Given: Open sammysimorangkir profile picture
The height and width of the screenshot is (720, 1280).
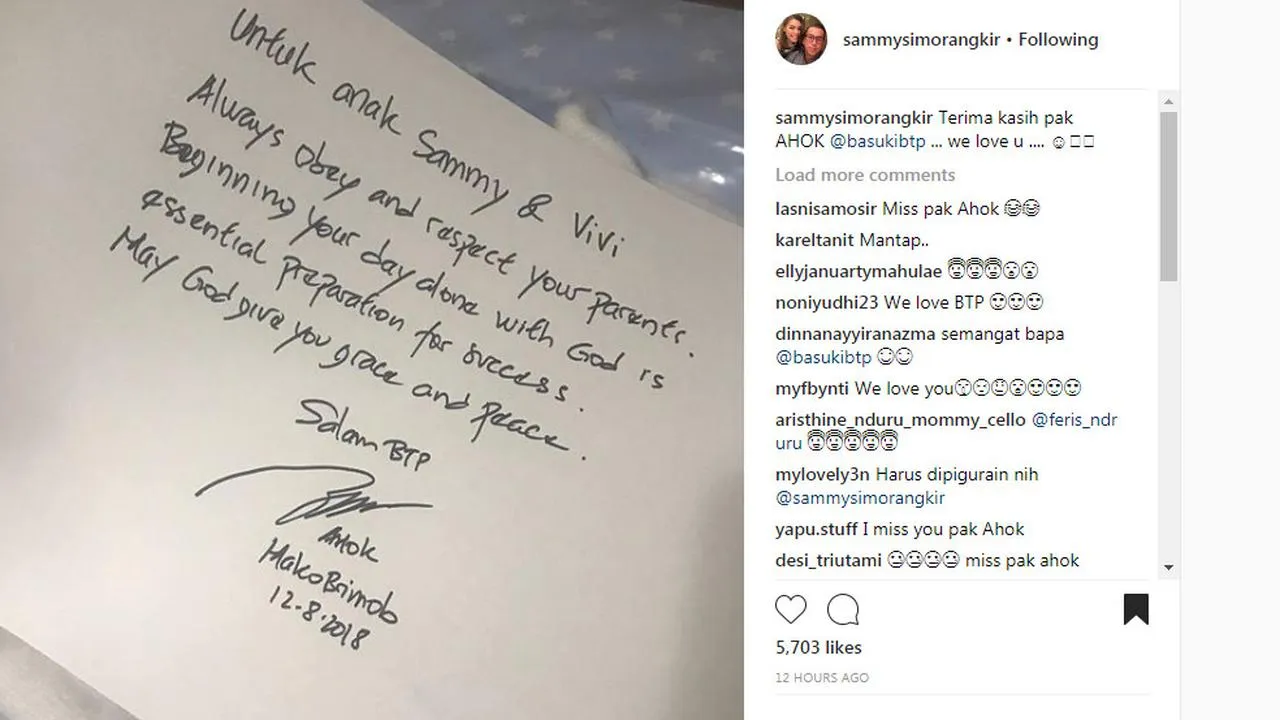Looking at the screenshot, I should click(x=802, y=39).
